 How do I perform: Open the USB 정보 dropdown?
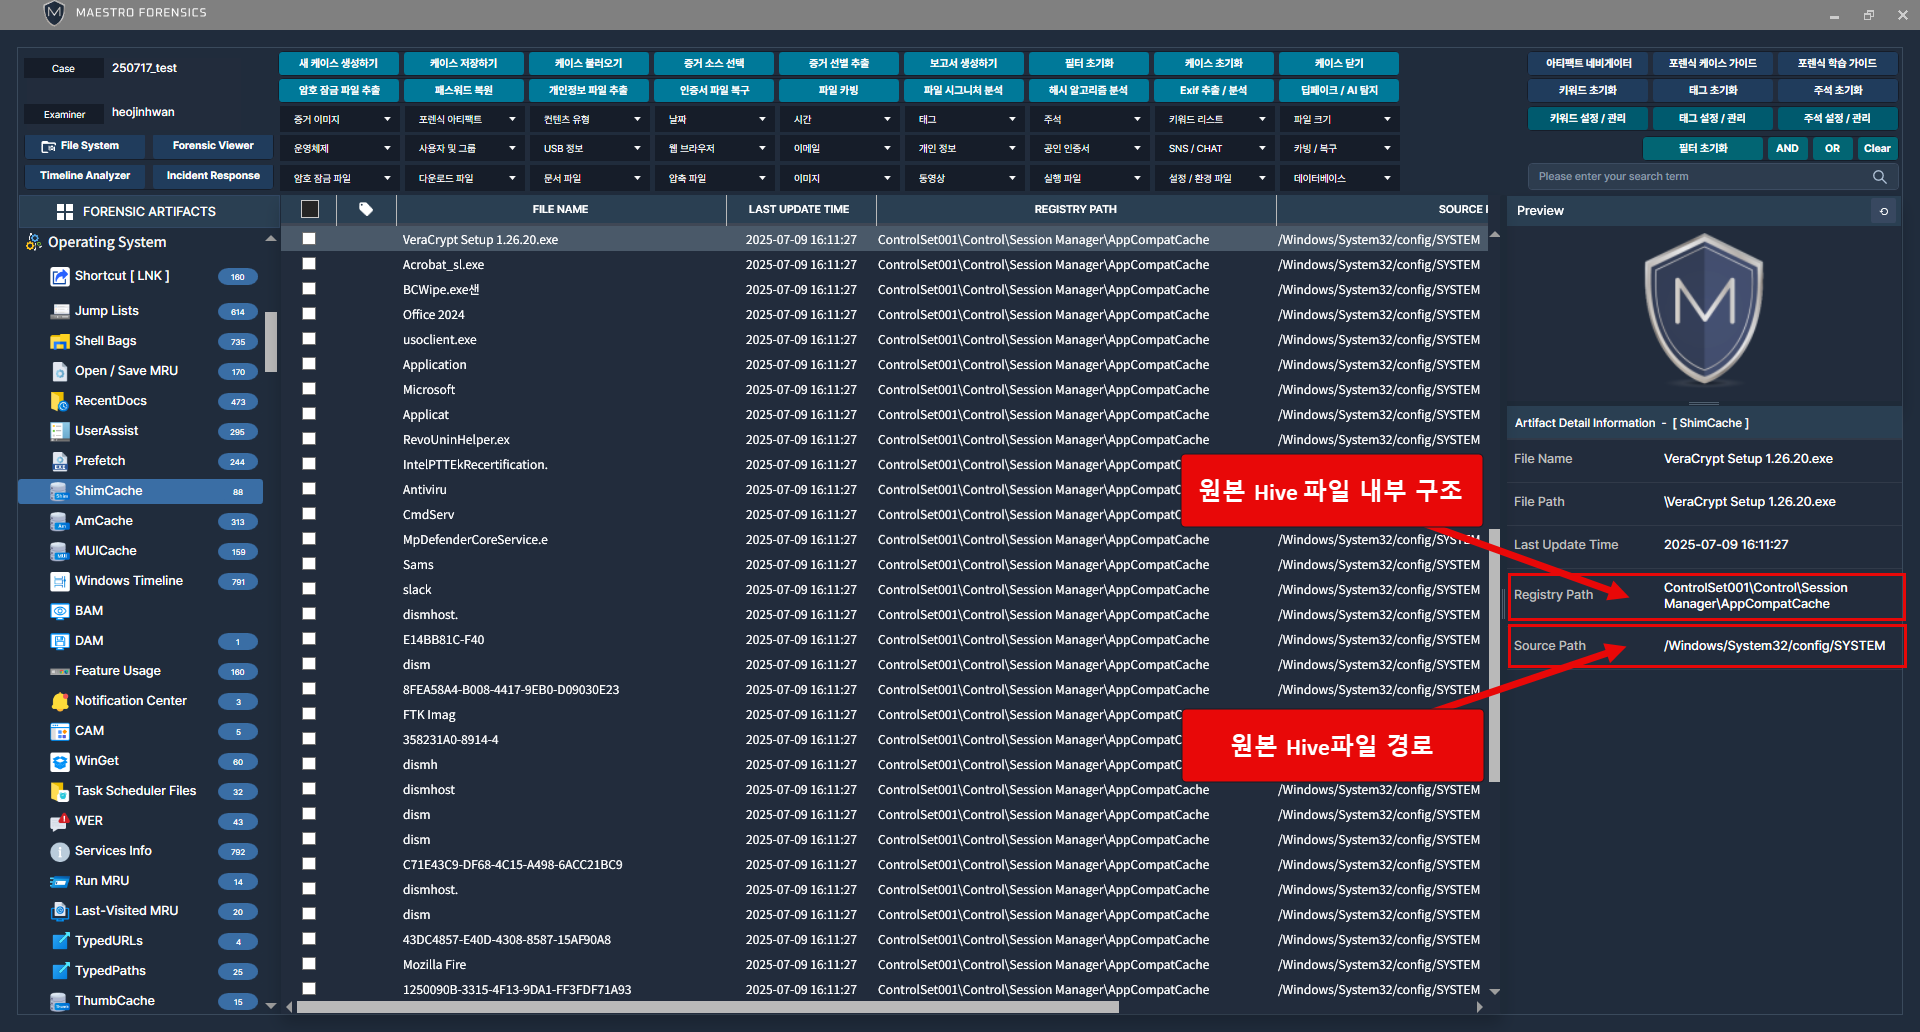coord(590,149)
